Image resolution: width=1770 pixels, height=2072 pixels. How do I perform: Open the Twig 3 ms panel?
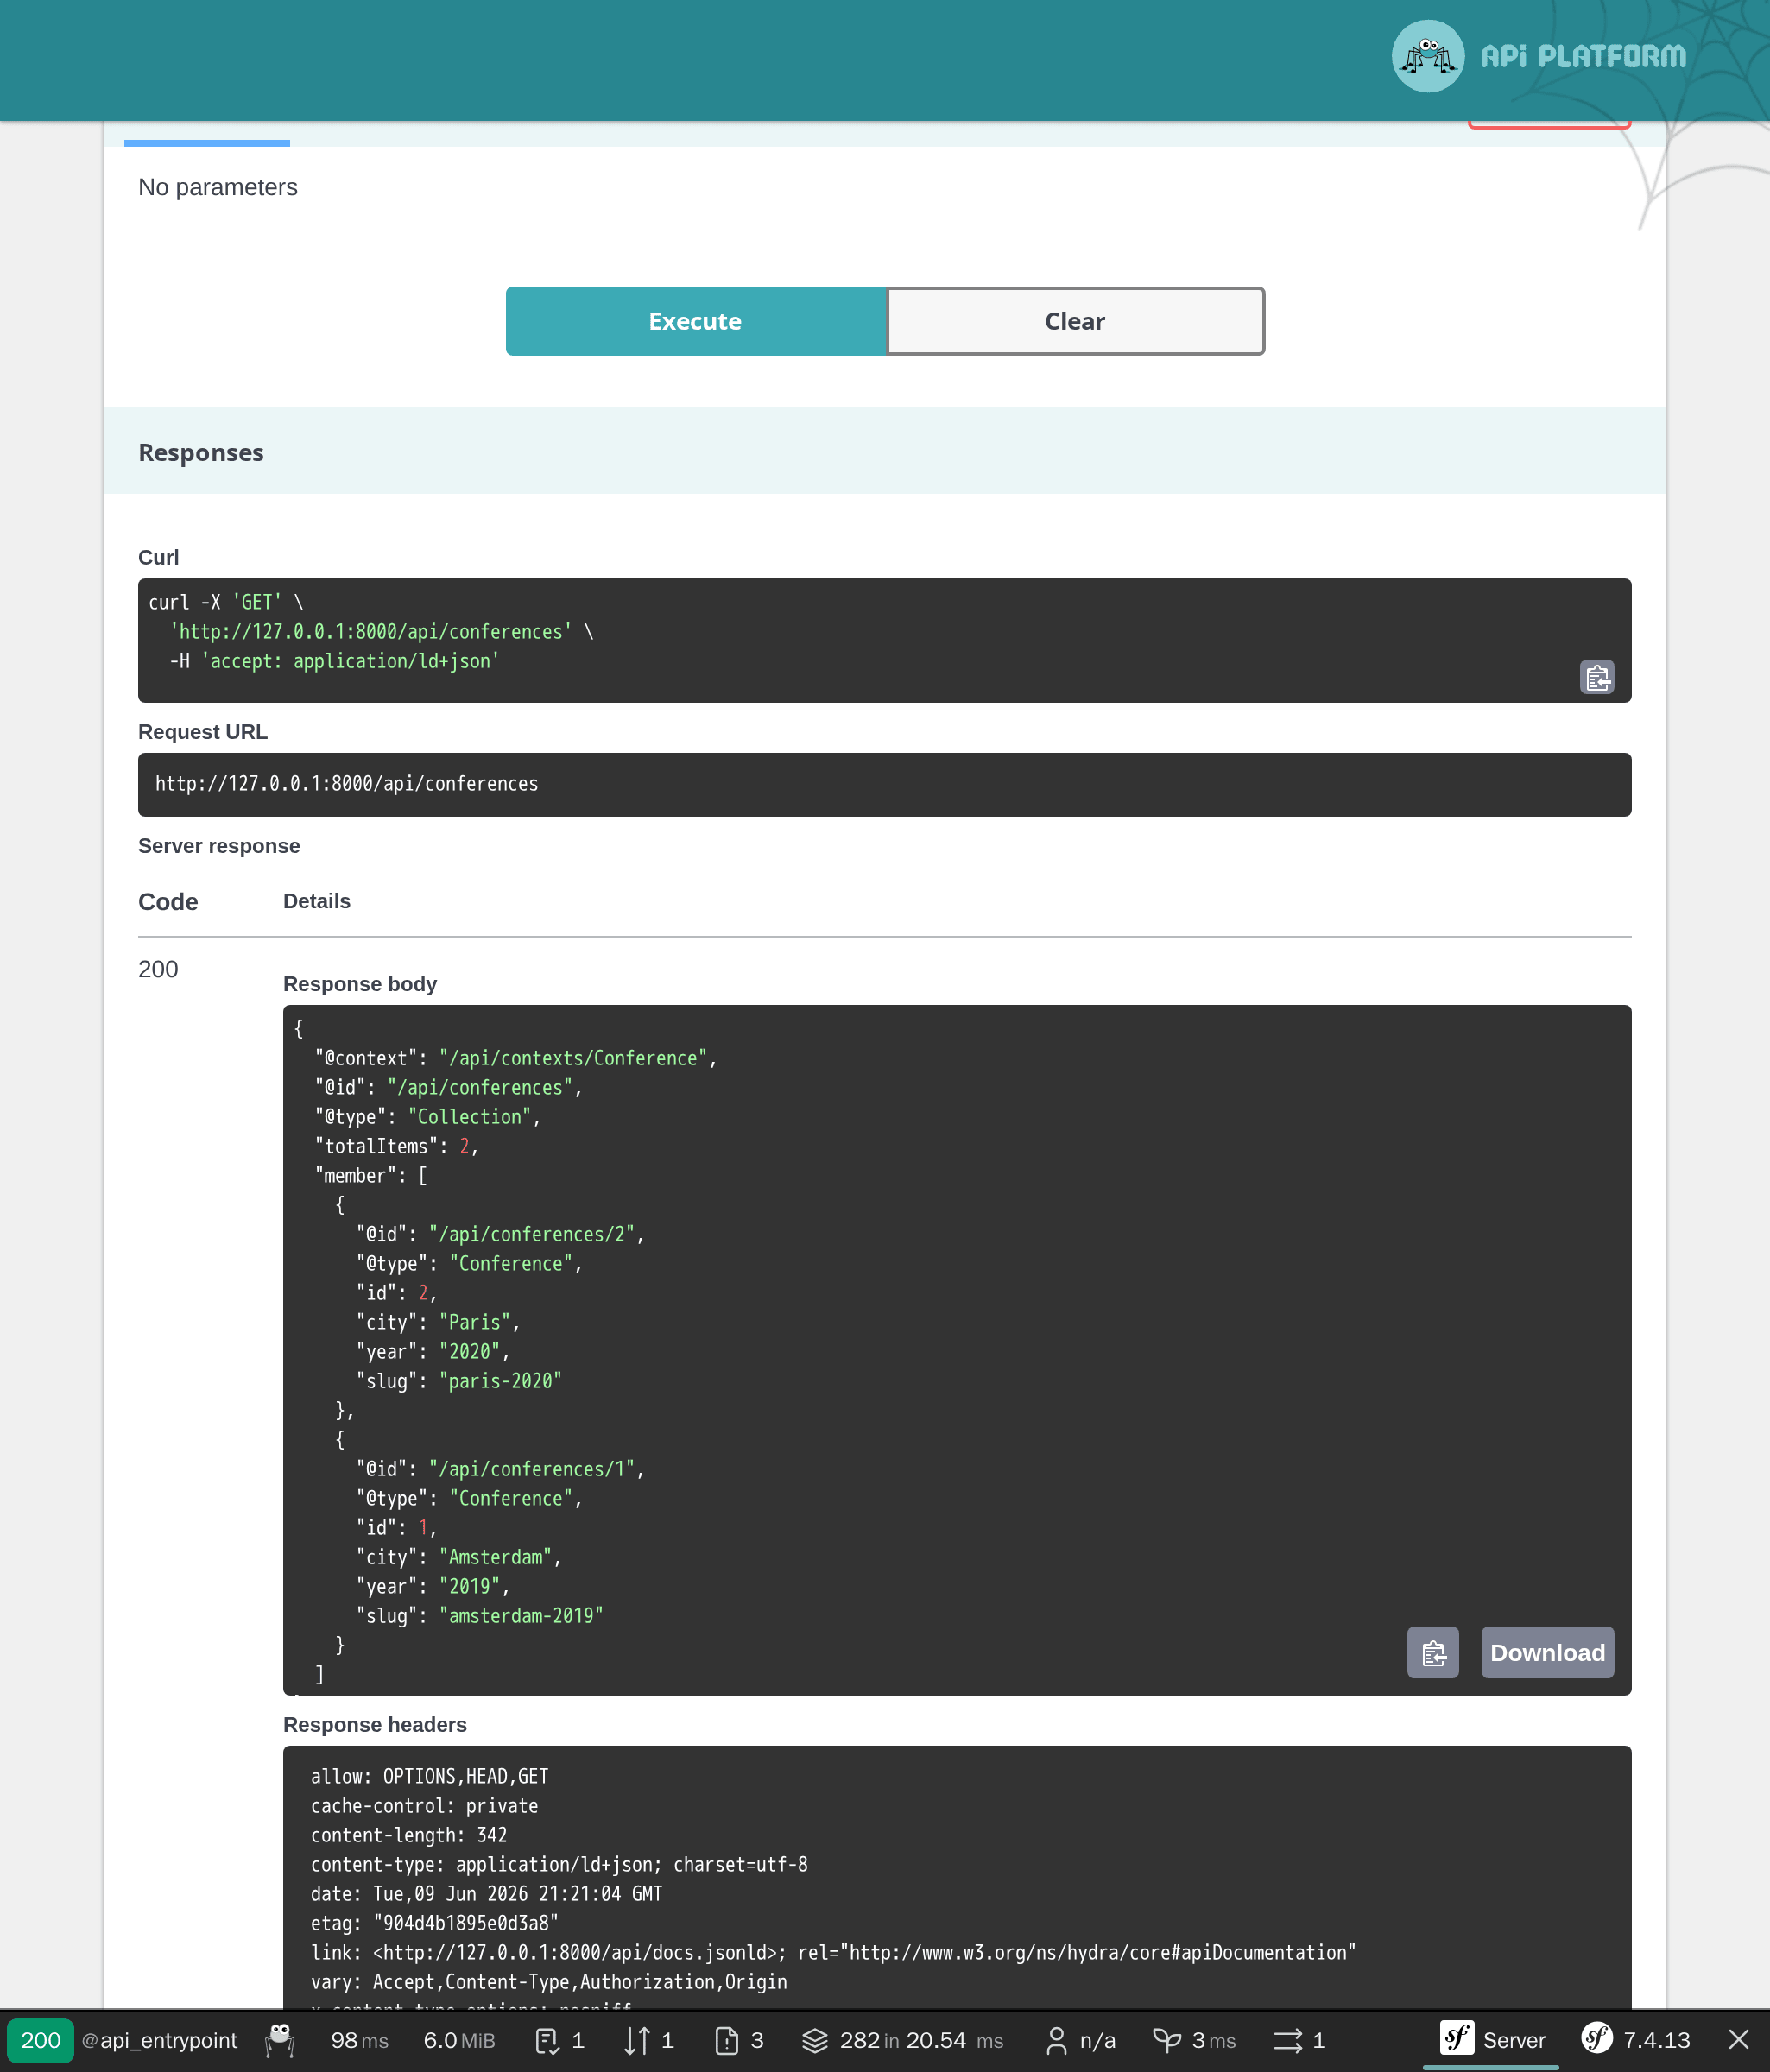(1194, 2040)
